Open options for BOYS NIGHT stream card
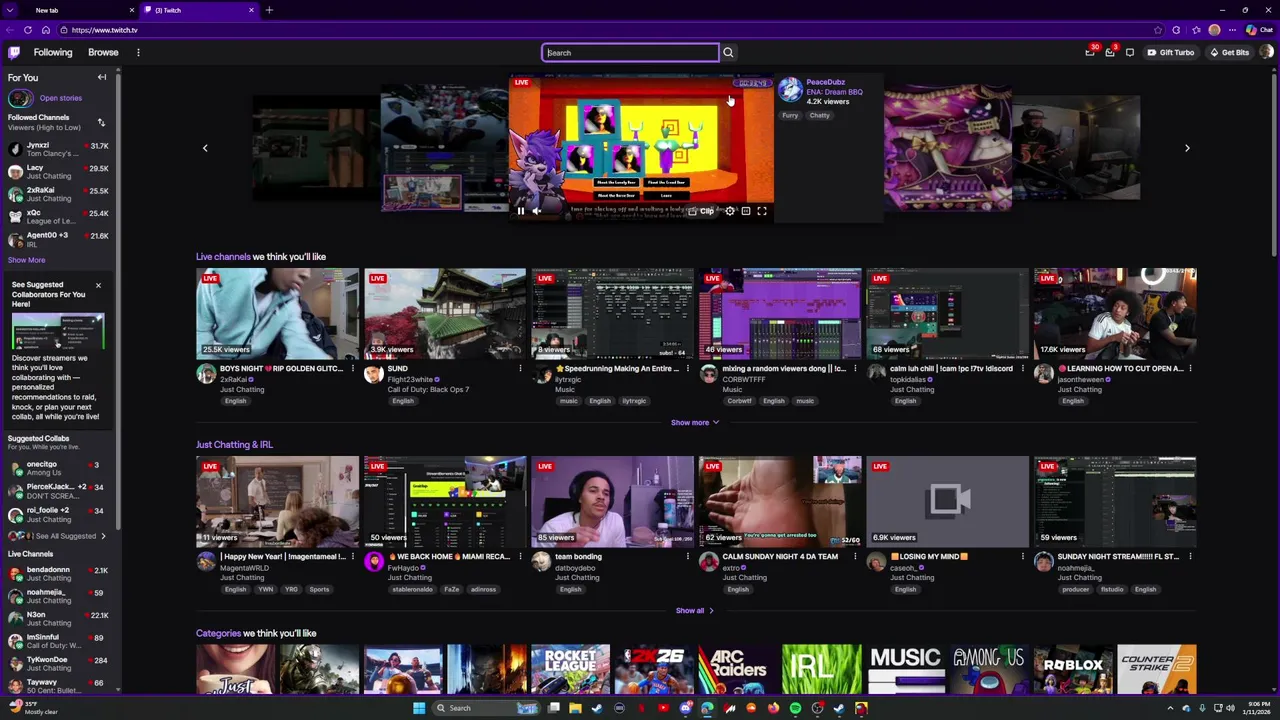Image resolution: width=1280 pixels, height=720 pixels. pos(352,369)
